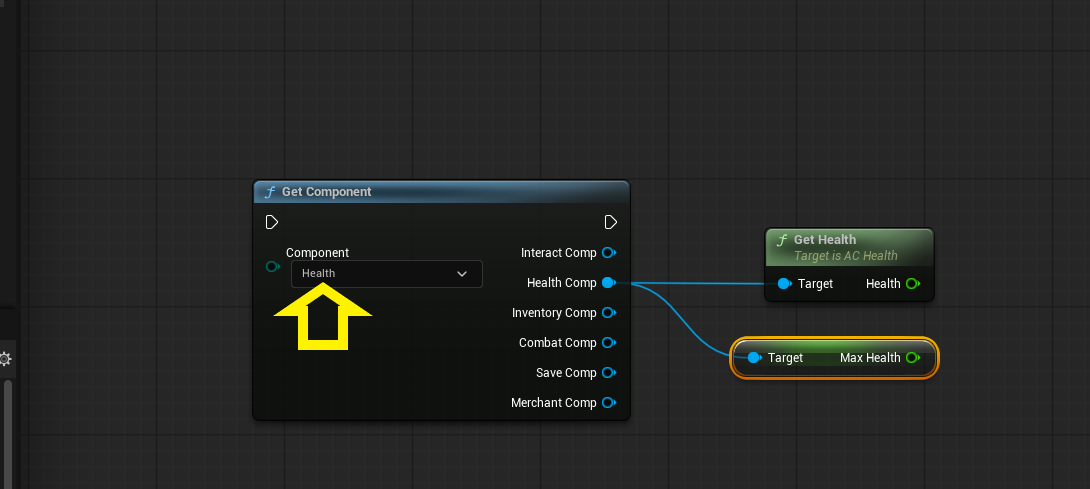Select the Interact Comp output pin
The width and height of the screenshot is (1090, 489).
[609, 252]
